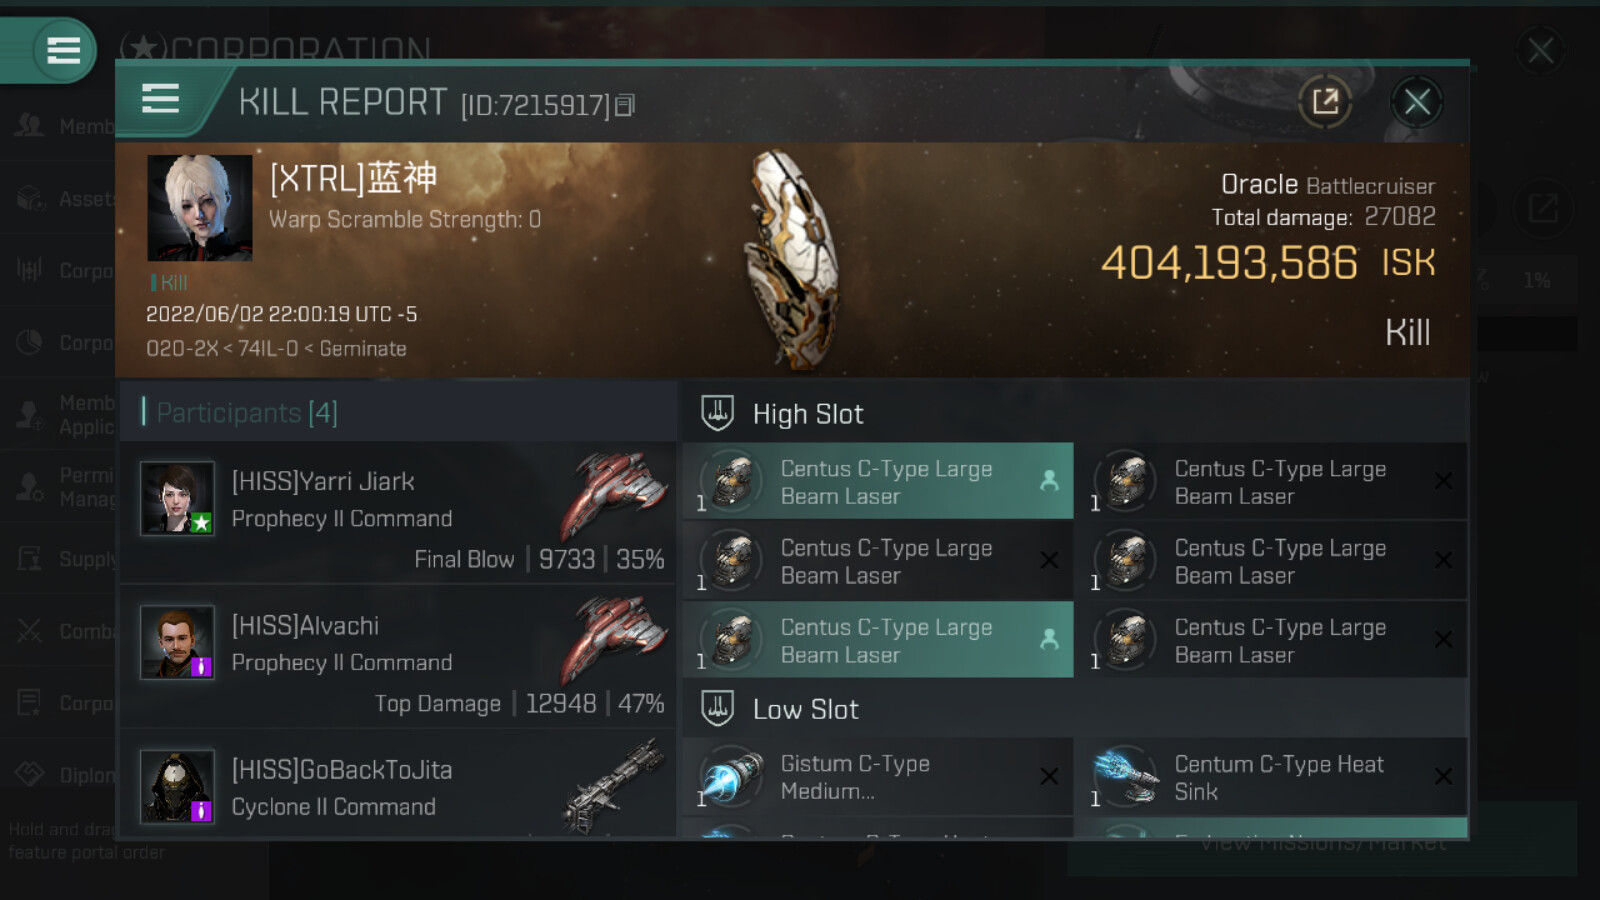Open Yarri Jiark participant portrait

(x=177, y=497)
